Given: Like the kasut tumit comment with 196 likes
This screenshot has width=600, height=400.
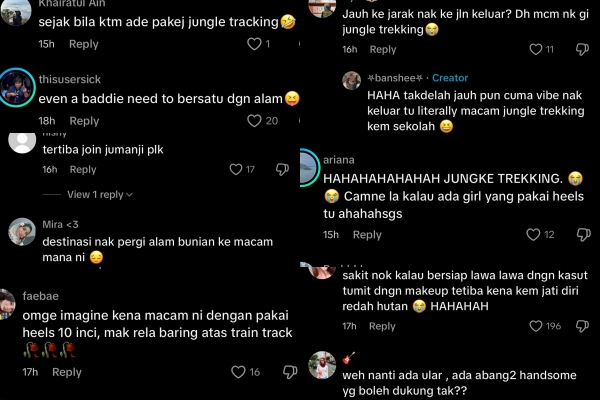Looking at the screenshot, I should (536, 326).
